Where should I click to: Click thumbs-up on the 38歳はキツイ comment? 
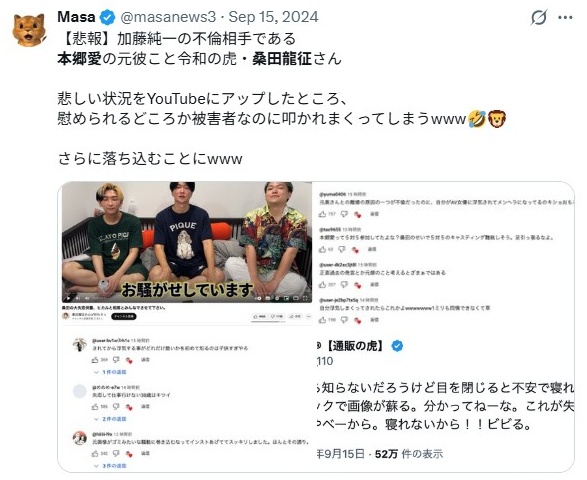click(95, 406)
